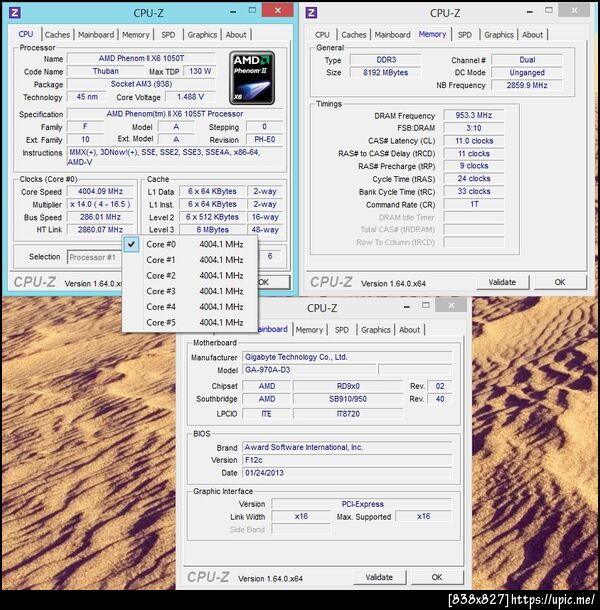The image size is (600, 610).
Task: Close the Mainboard CPU-Z window
Action: (451, 305)
